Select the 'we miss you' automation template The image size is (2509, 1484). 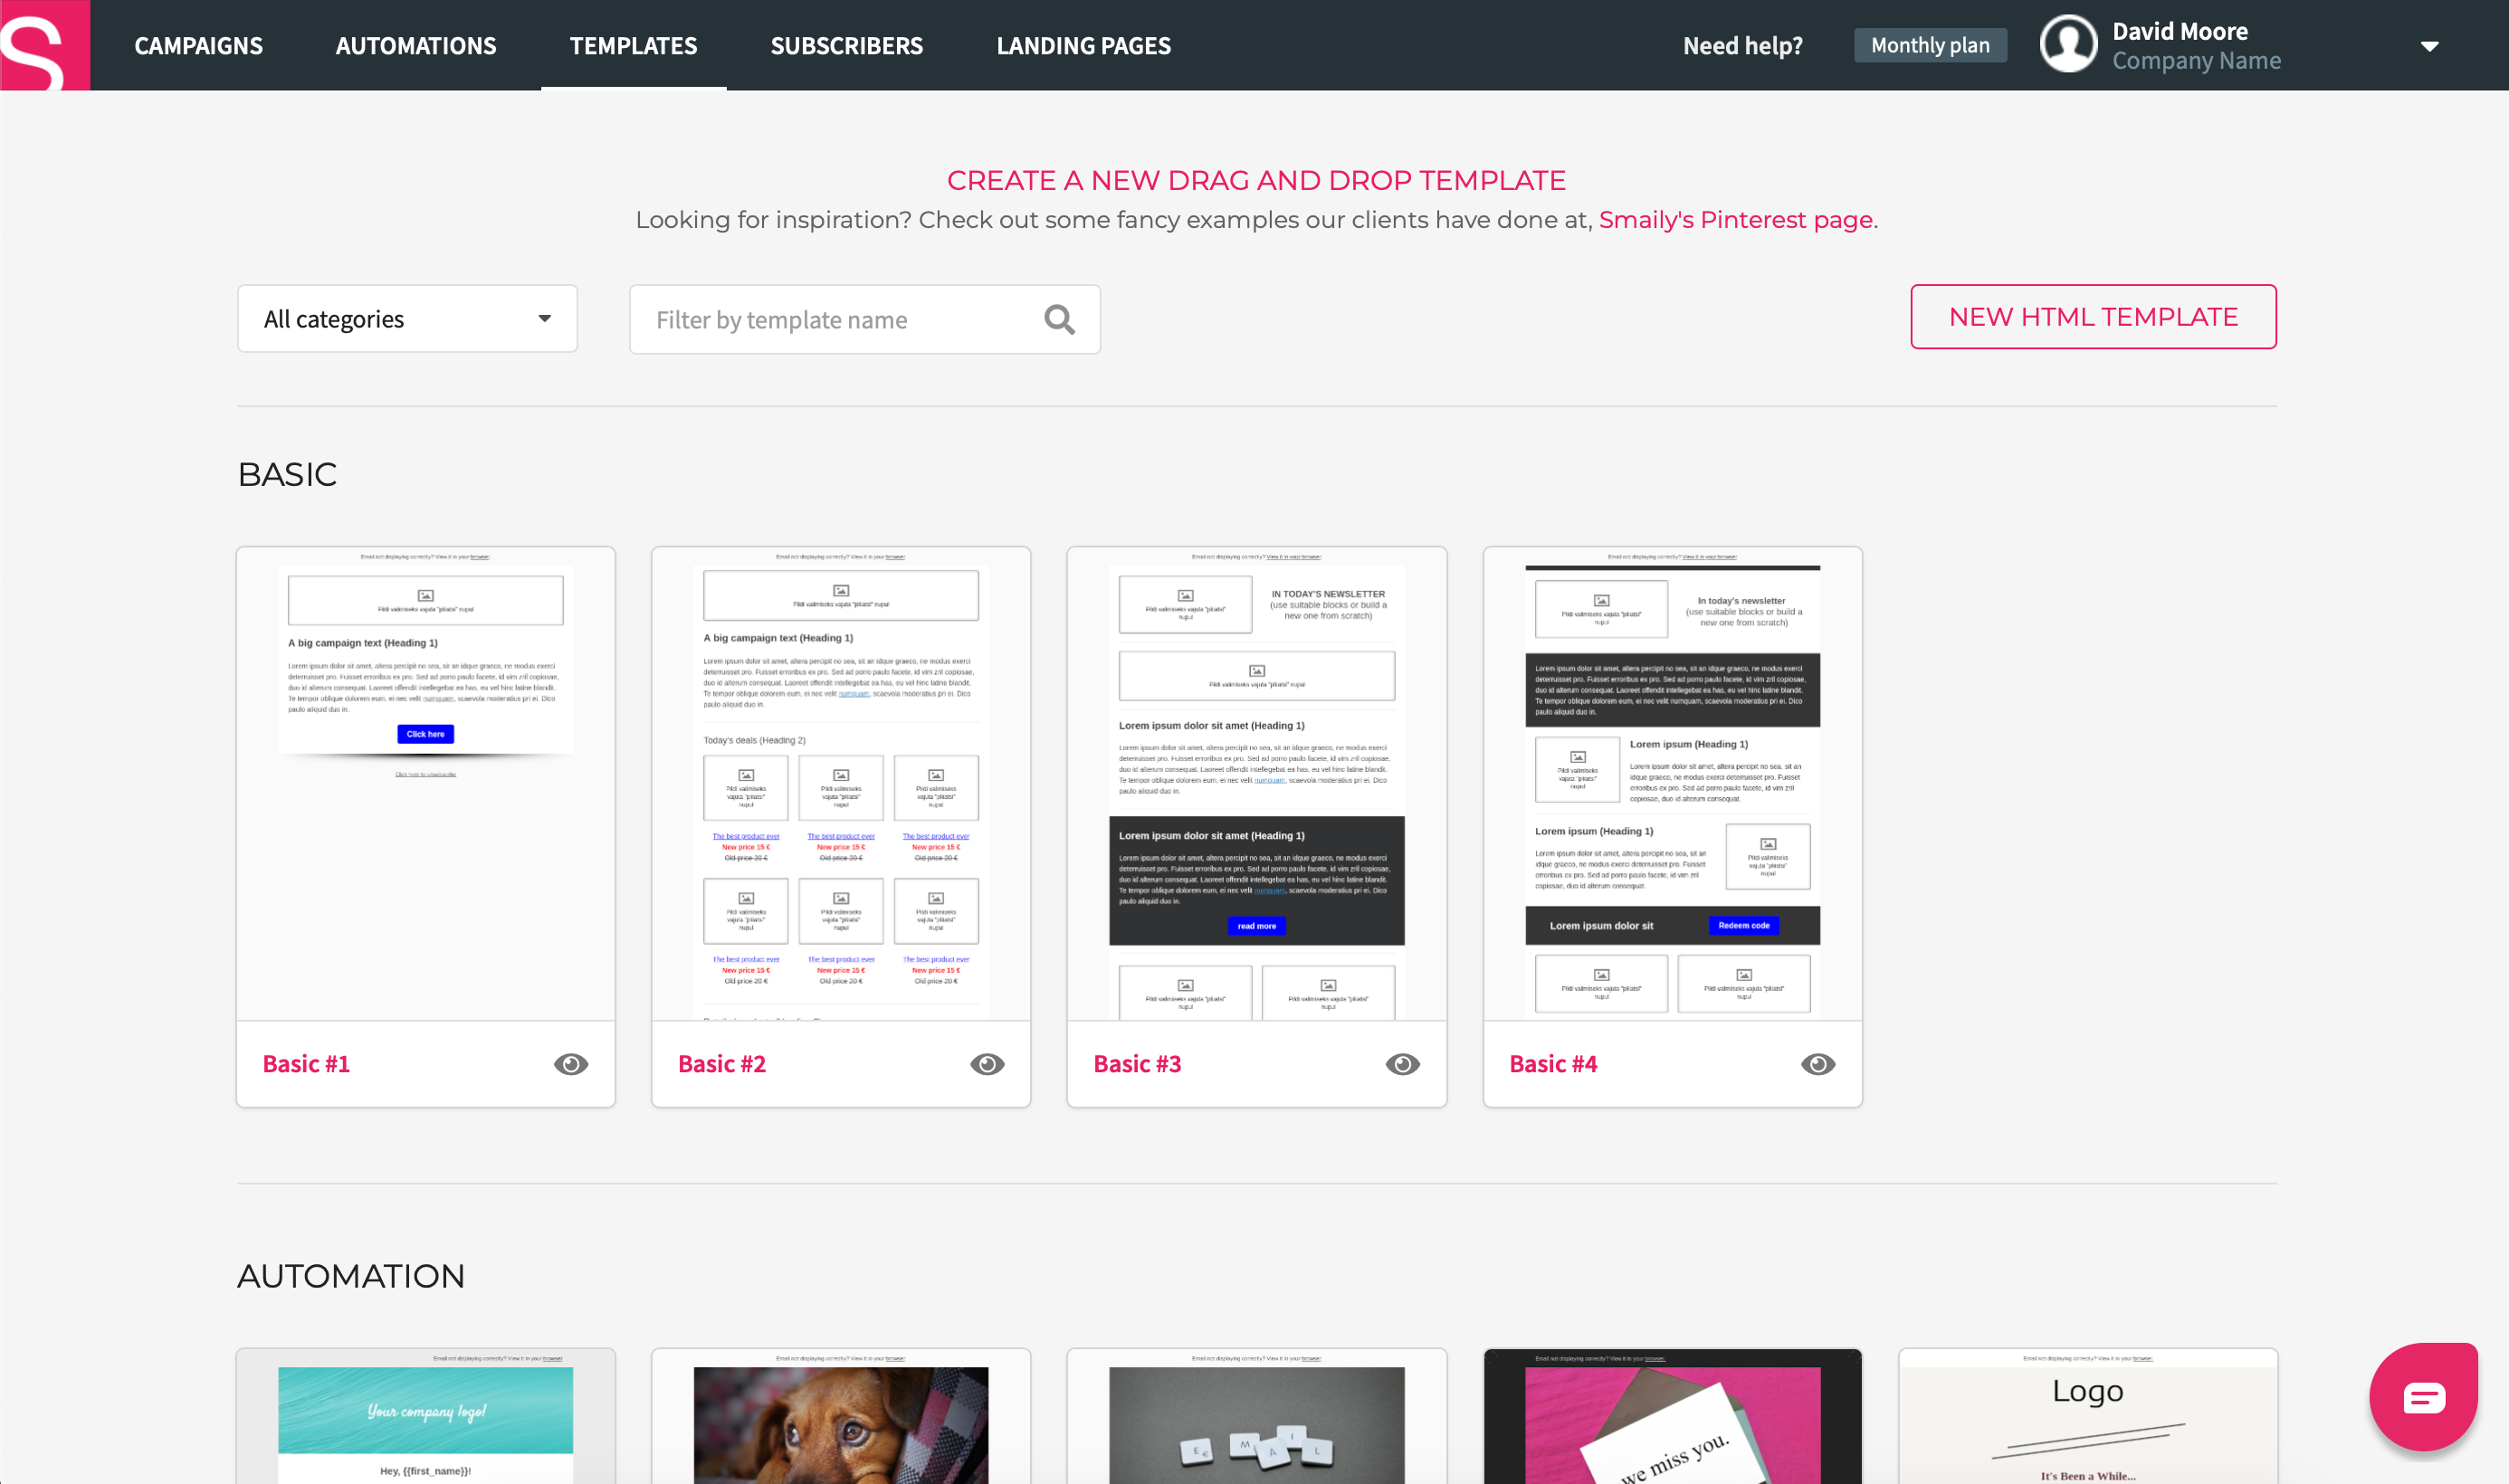tap(1672, 1416)
